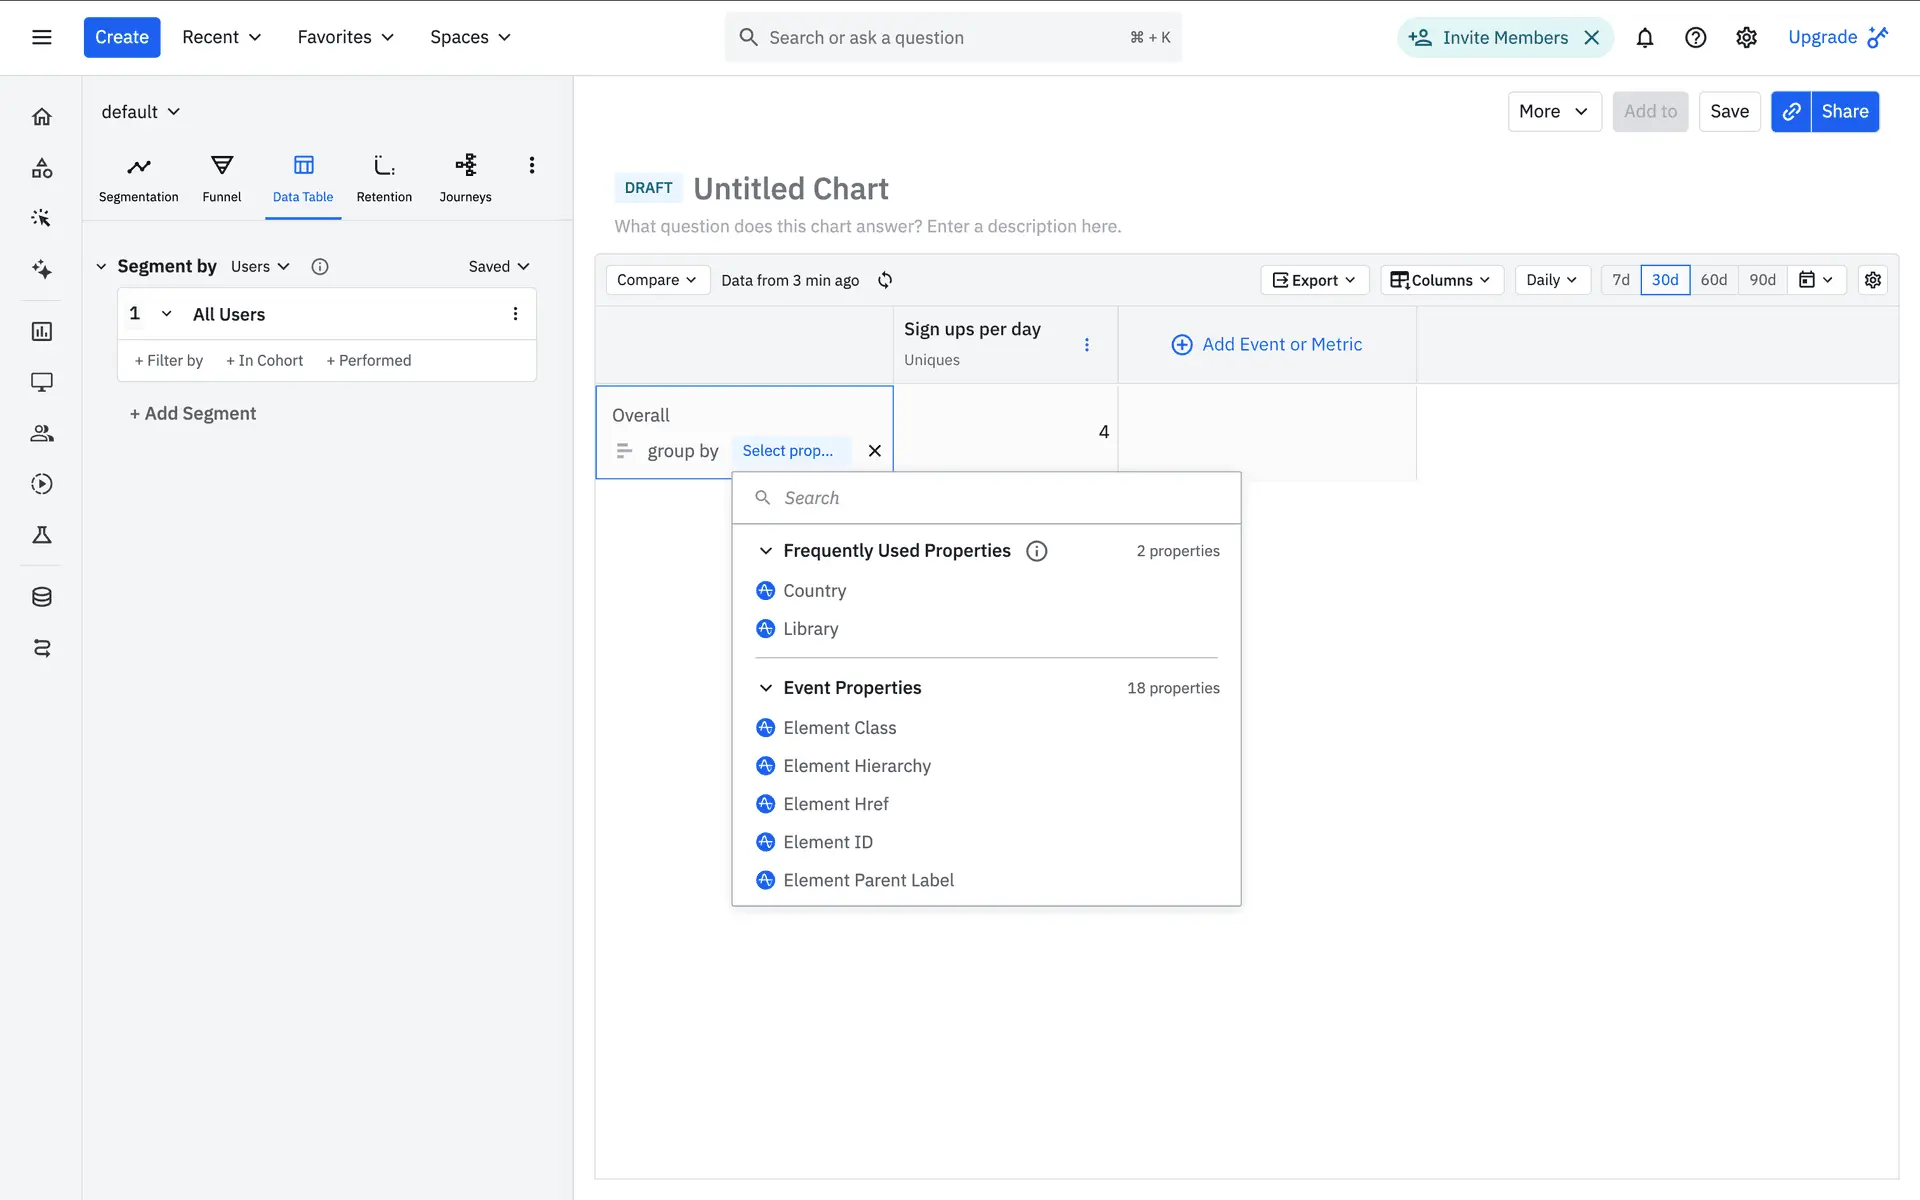The width and height of the screenshot is (1920, 1200).
Task: Switch to the Retention tab
Action: [x=384, y=178]
